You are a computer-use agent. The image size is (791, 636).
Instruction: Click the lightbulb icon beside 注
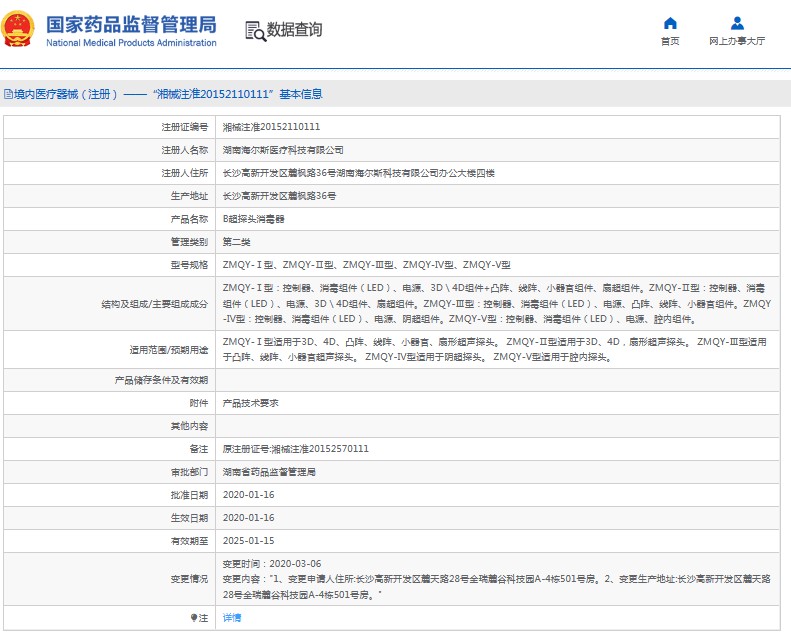pyautogui.click(x=194, y=618)
